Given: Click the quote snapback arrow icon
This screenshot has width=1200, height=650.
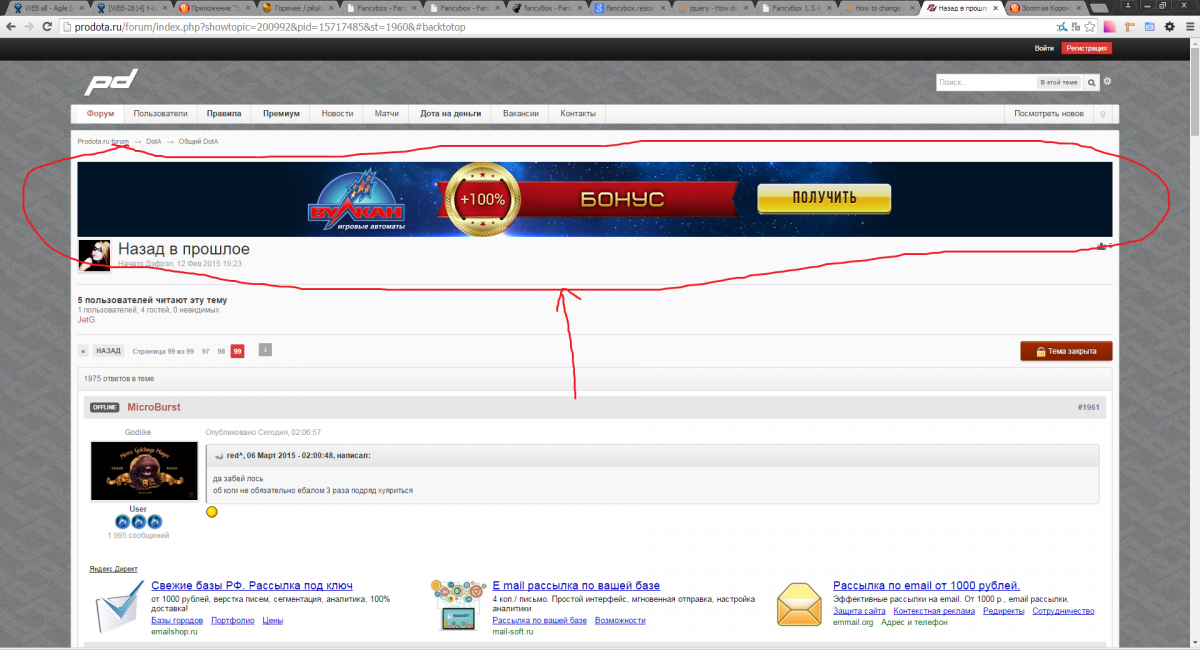Looking at the screenshot, I should 219,455.
